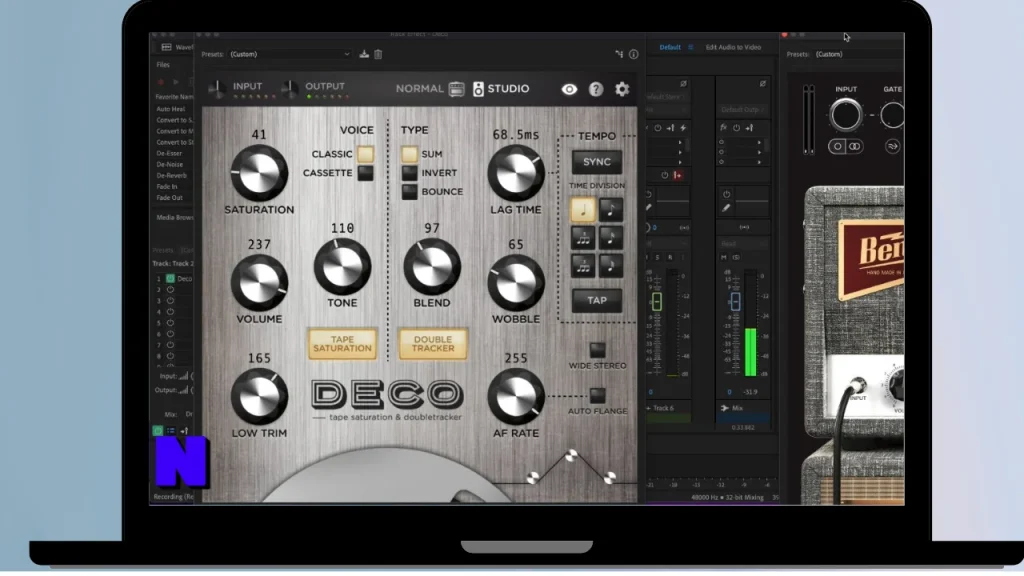This screenshot has width=1024, height=576.
Task: Enable the Cassette voice option
Action: [366, 173]
